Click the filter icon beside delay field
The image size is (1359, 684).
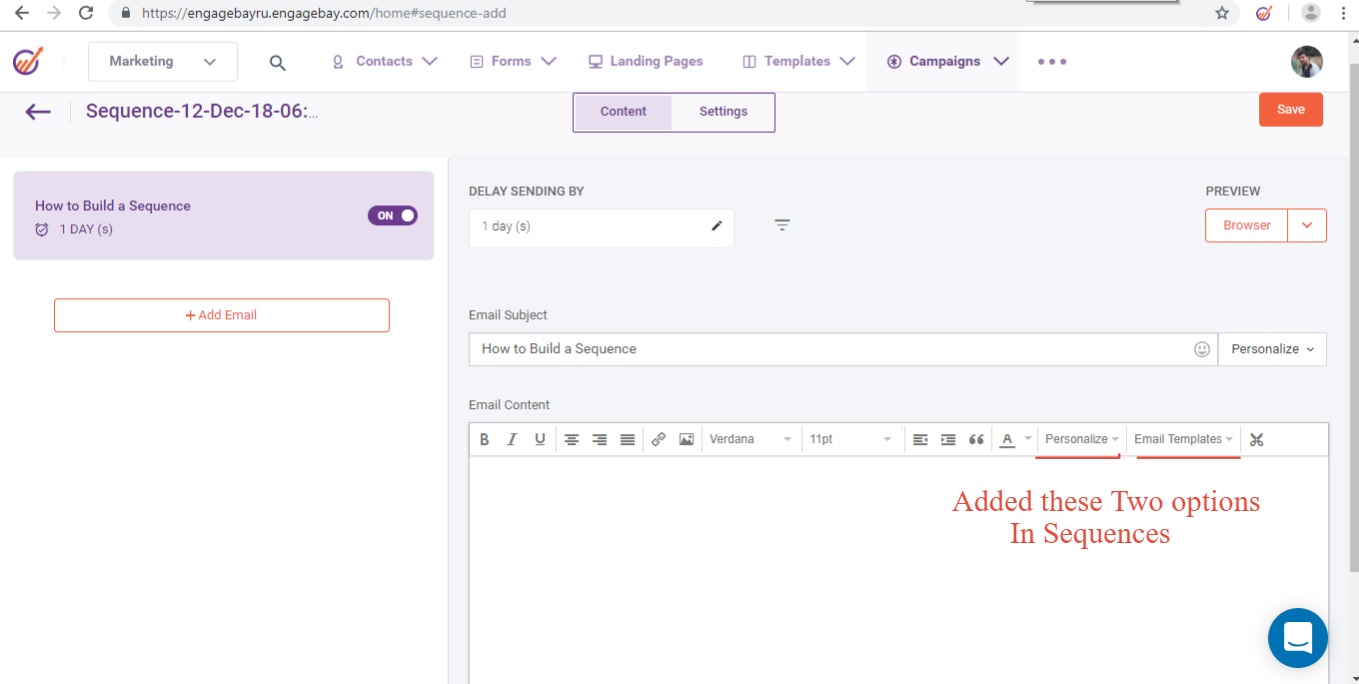click(782, 226)
